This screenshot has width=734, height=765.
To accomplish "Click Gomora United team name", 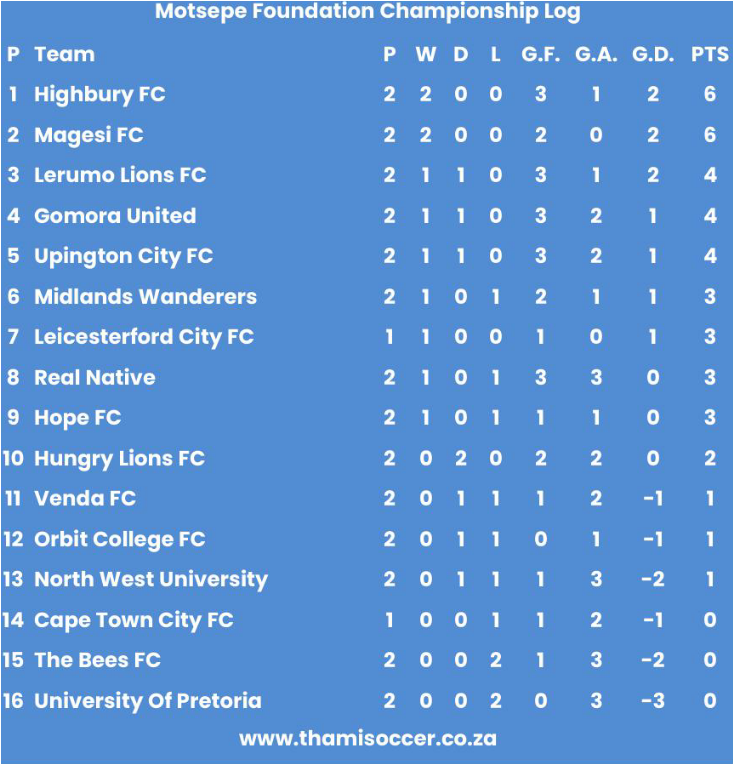I will [x=115, y=216].
